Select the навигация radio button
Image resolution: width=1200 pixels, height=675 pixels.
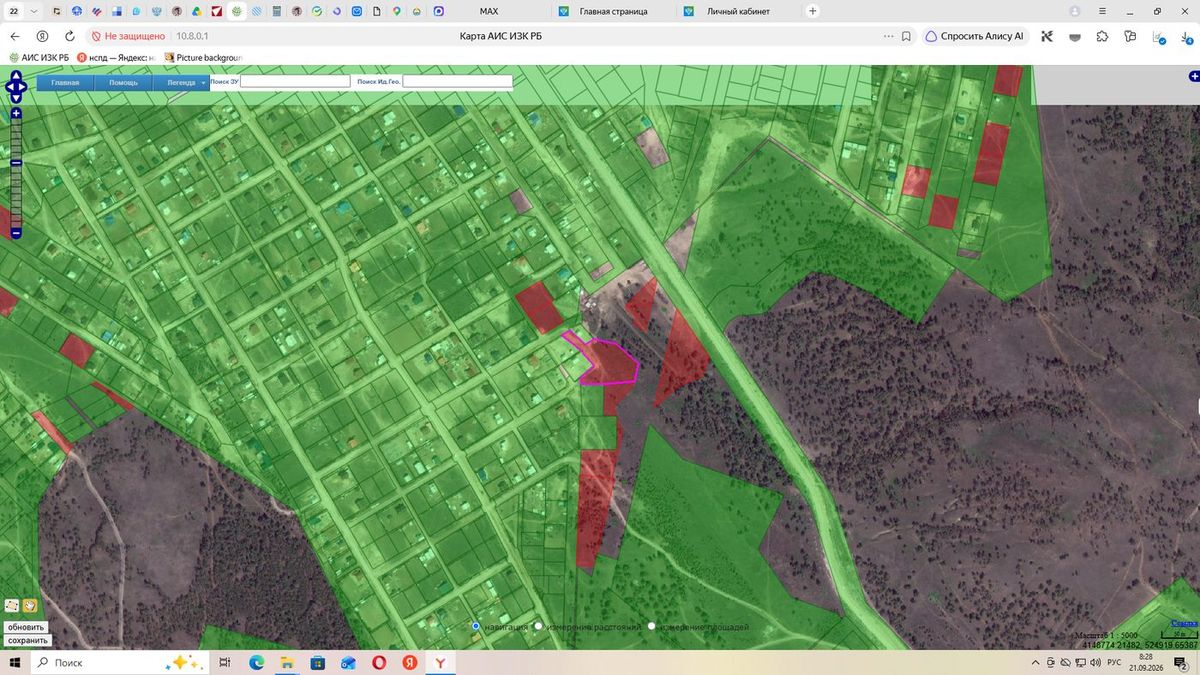pos(476,626)
